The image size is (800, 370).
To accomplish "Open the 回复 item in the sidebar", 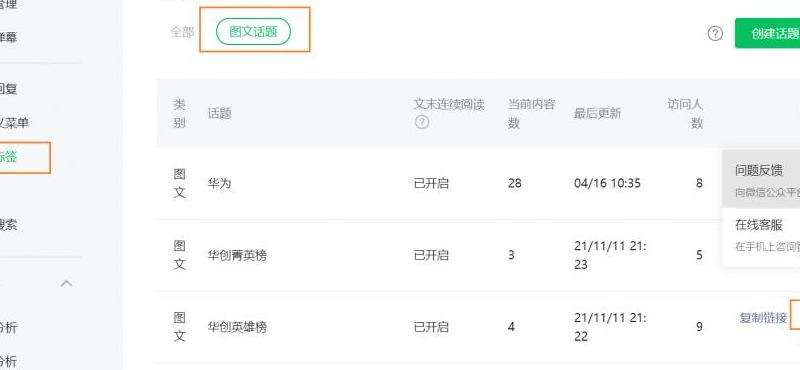I will [x=9, y=89].
